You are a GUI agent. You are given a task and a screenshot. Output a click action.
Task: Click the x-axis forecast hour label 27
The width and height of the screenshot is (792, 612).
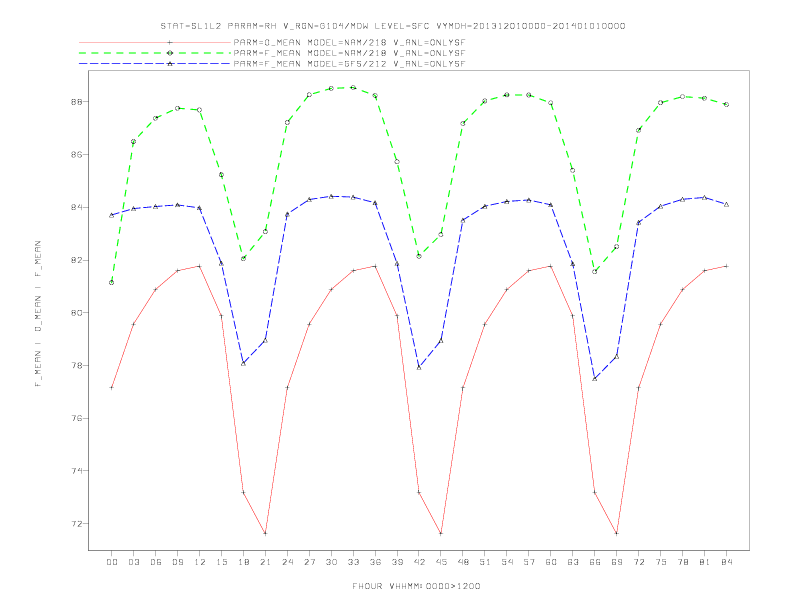309,562
